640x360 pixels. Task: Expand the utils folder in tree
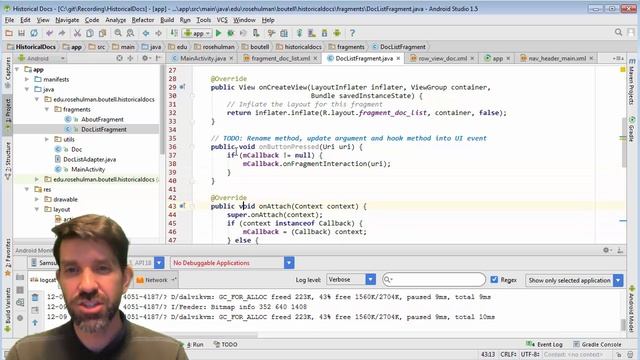pos(47,140)
